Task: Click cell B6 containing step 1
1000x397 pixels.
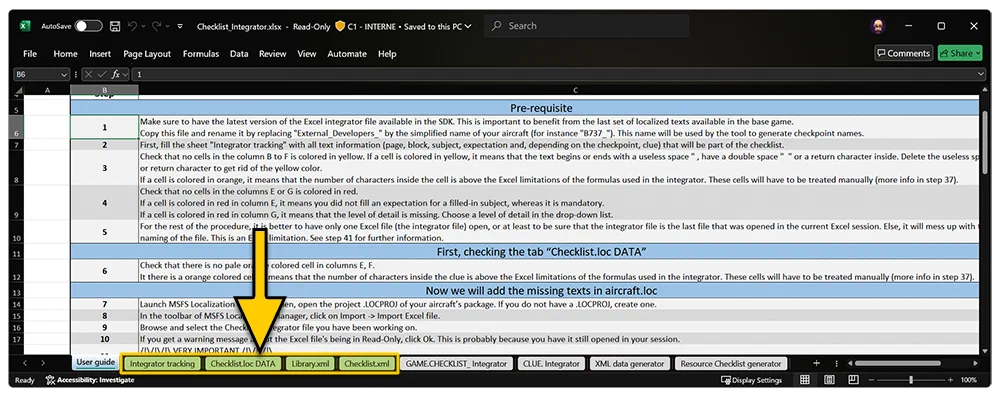Action: tap(105, 127)
